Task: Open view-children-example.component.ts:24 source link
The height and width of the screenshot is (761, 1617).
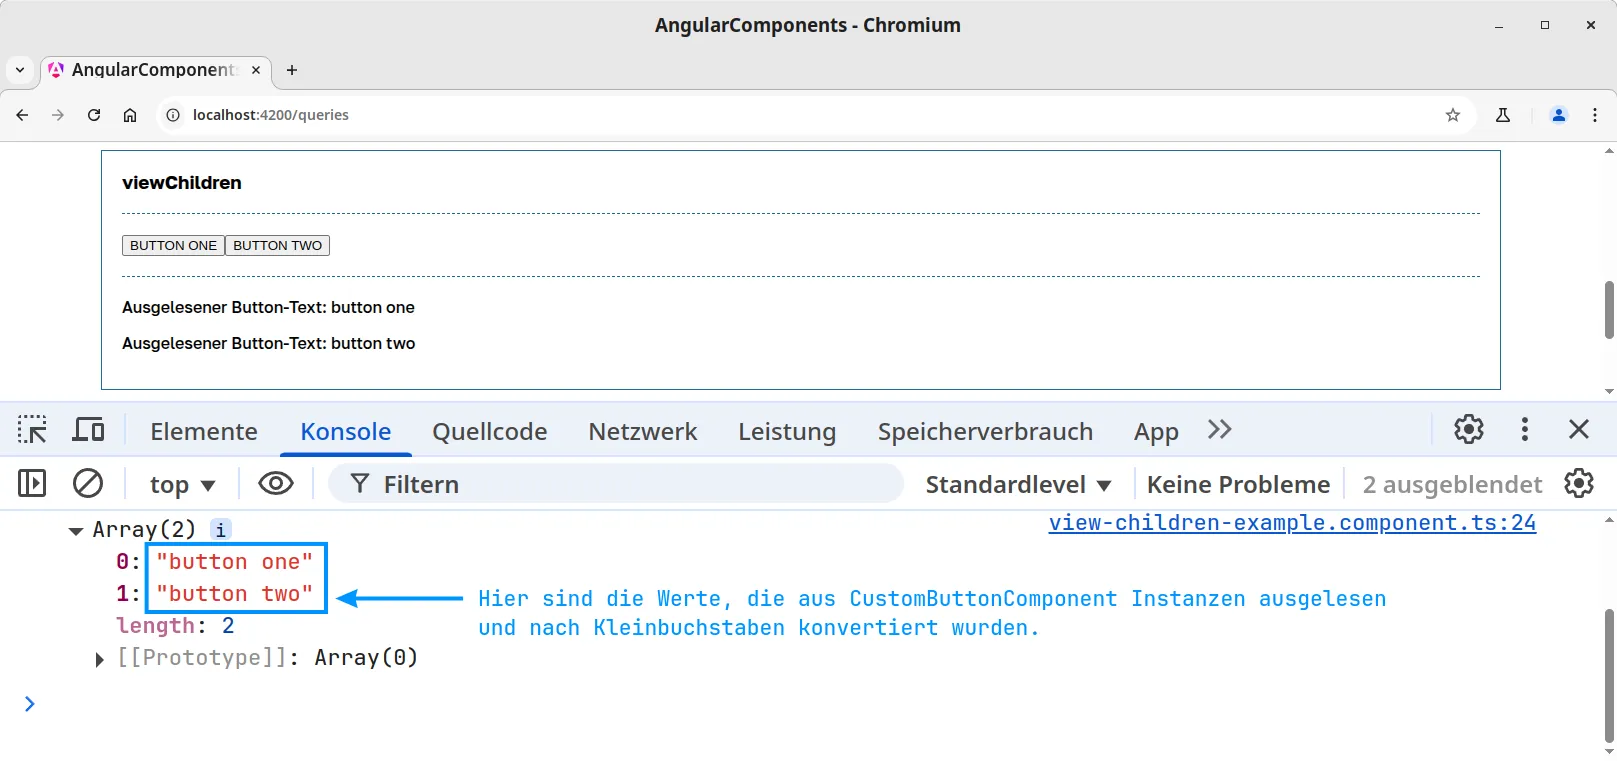Action: tap(1292, 523)
